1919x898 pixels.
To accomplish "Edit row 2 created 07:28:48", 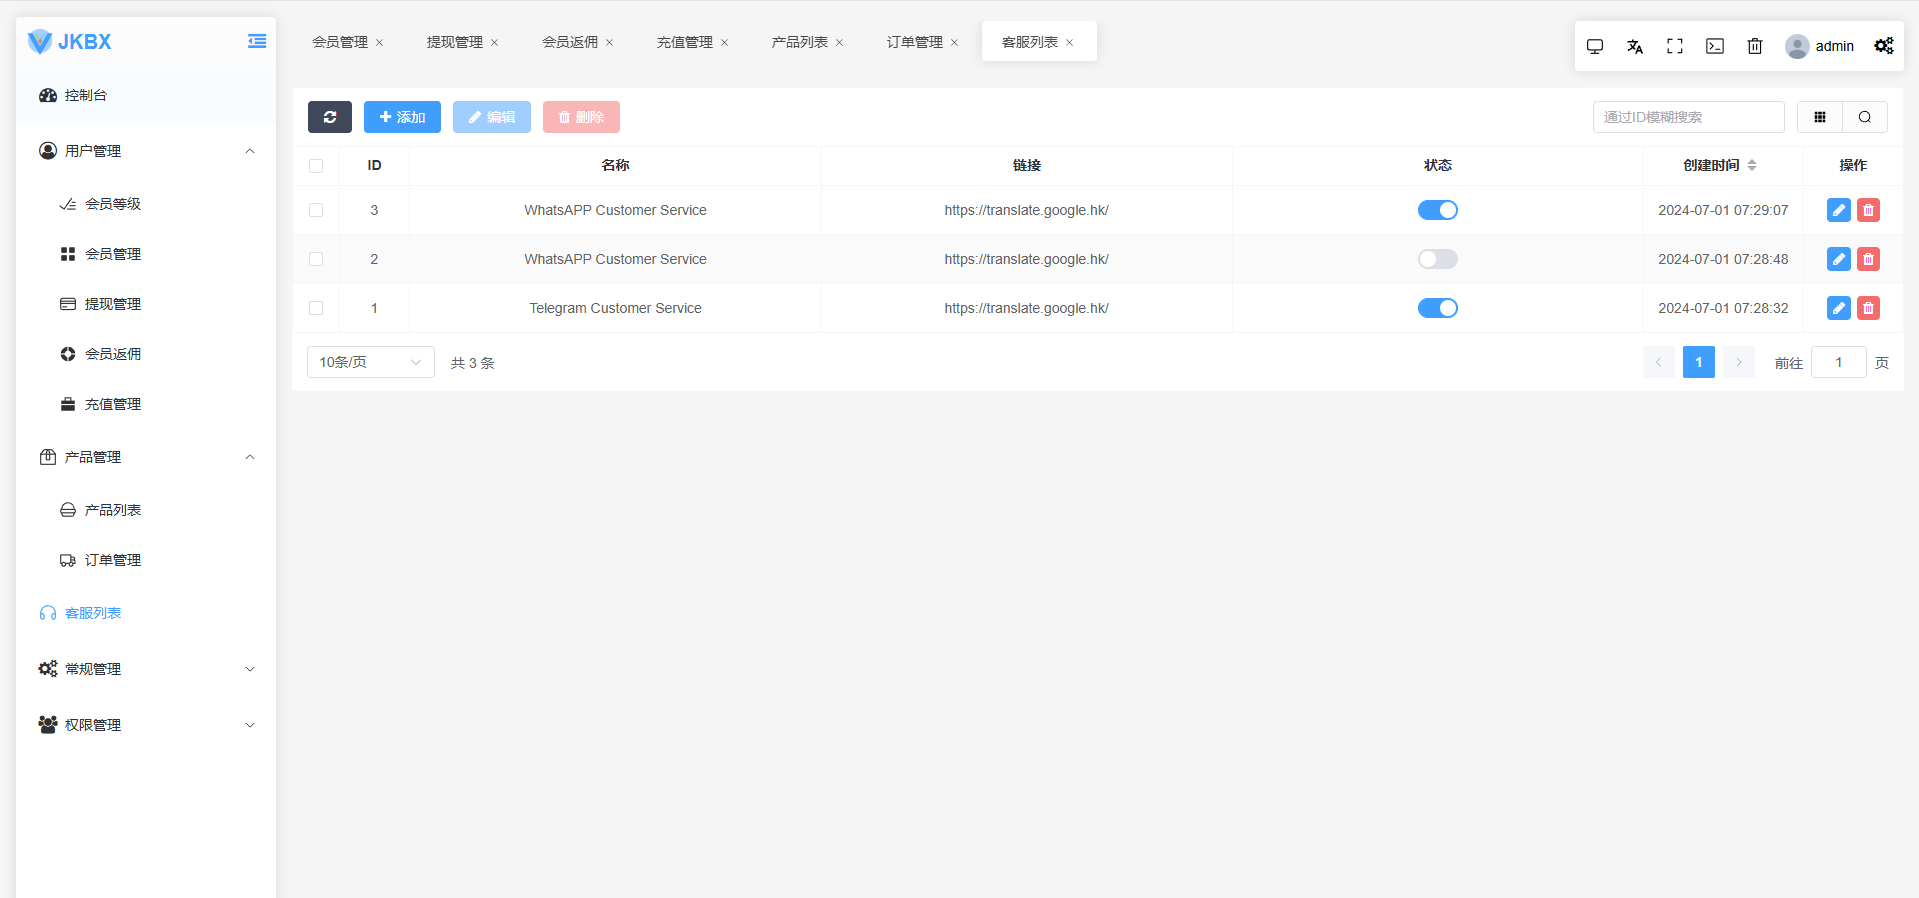I will click(x=1839, y=259).
